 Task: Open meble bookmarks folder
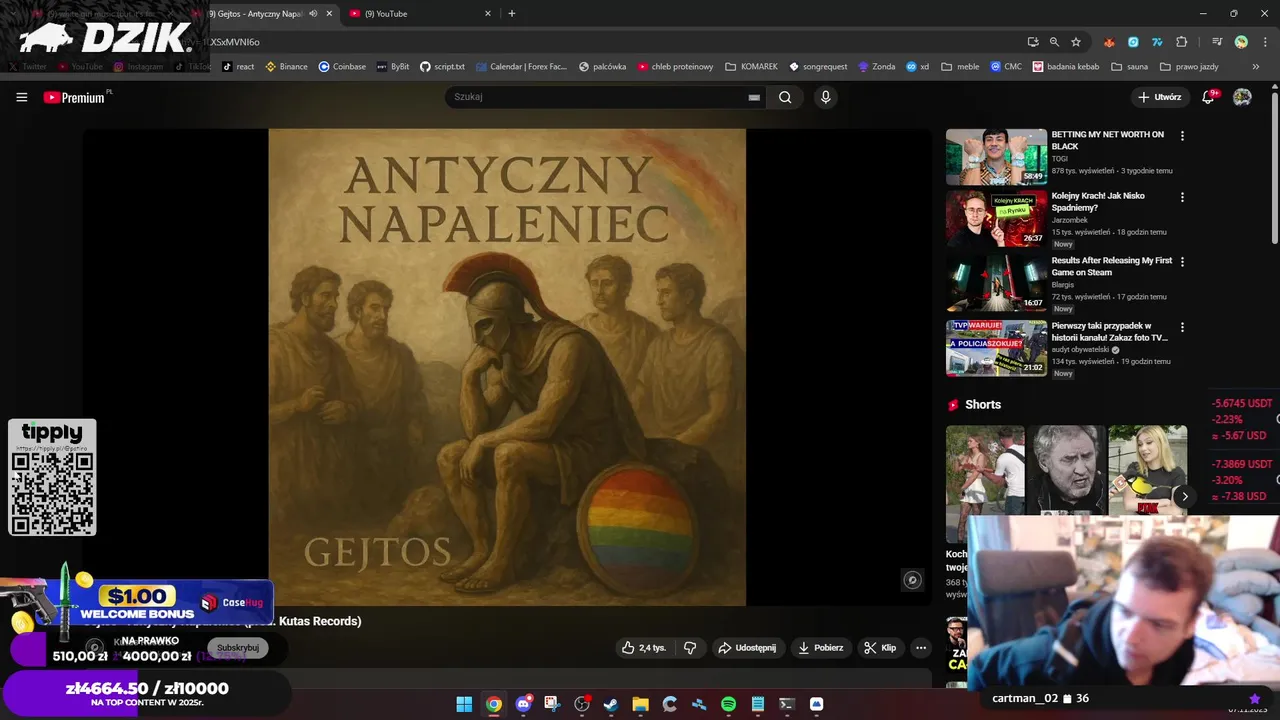960,67
